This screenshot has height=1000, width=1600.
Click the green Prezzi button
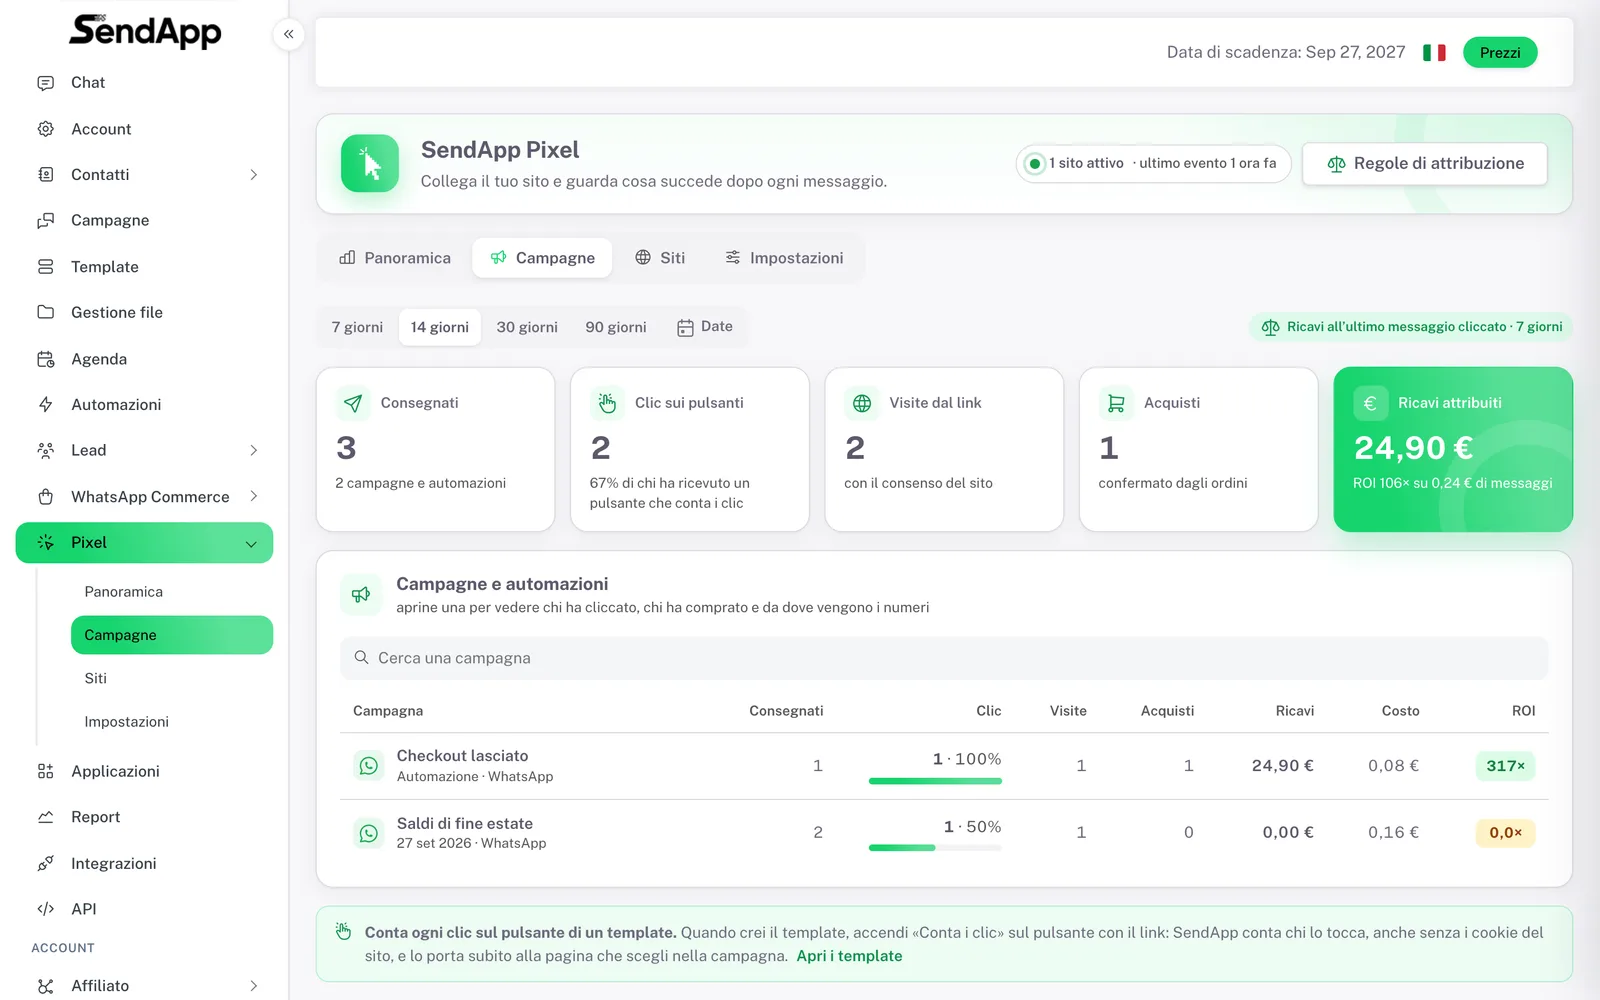click(x=1500, y=52)
